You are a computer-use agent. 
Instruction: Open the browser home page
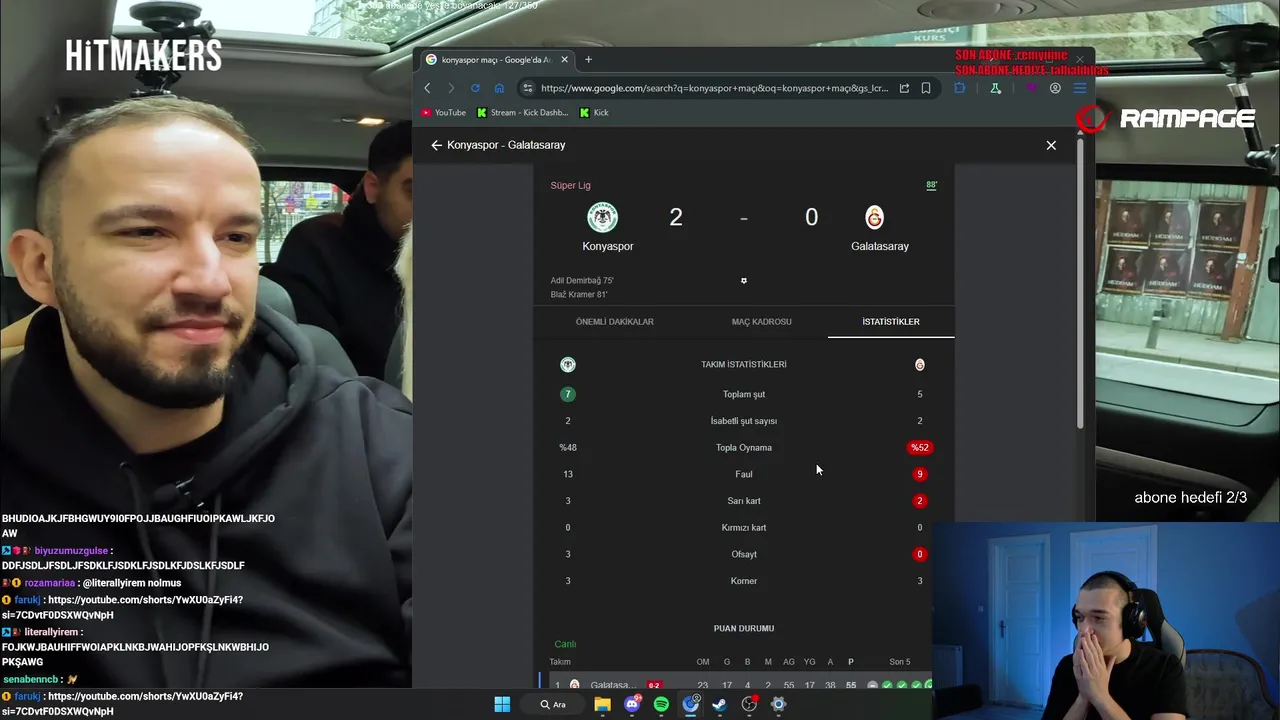tap(499, 88)
